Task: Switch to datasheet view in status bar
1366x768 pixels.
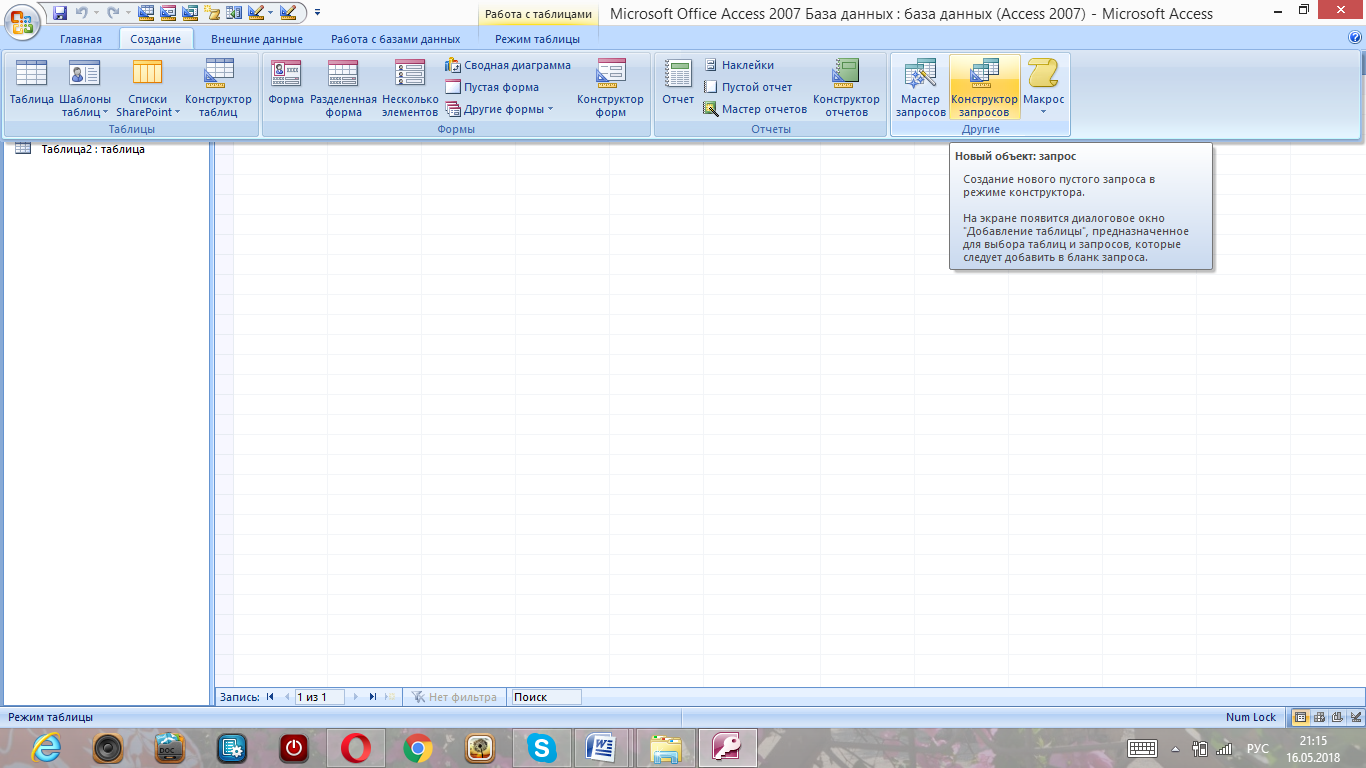Action: click(x=1300, y=717)
